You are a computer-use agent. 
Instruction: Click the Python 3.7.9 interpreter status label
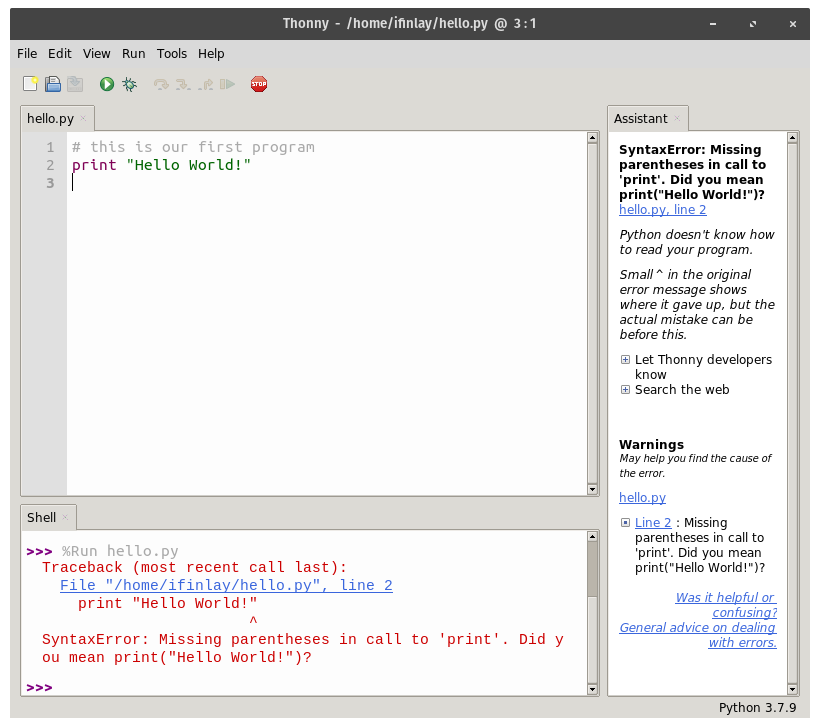(757, 708)
